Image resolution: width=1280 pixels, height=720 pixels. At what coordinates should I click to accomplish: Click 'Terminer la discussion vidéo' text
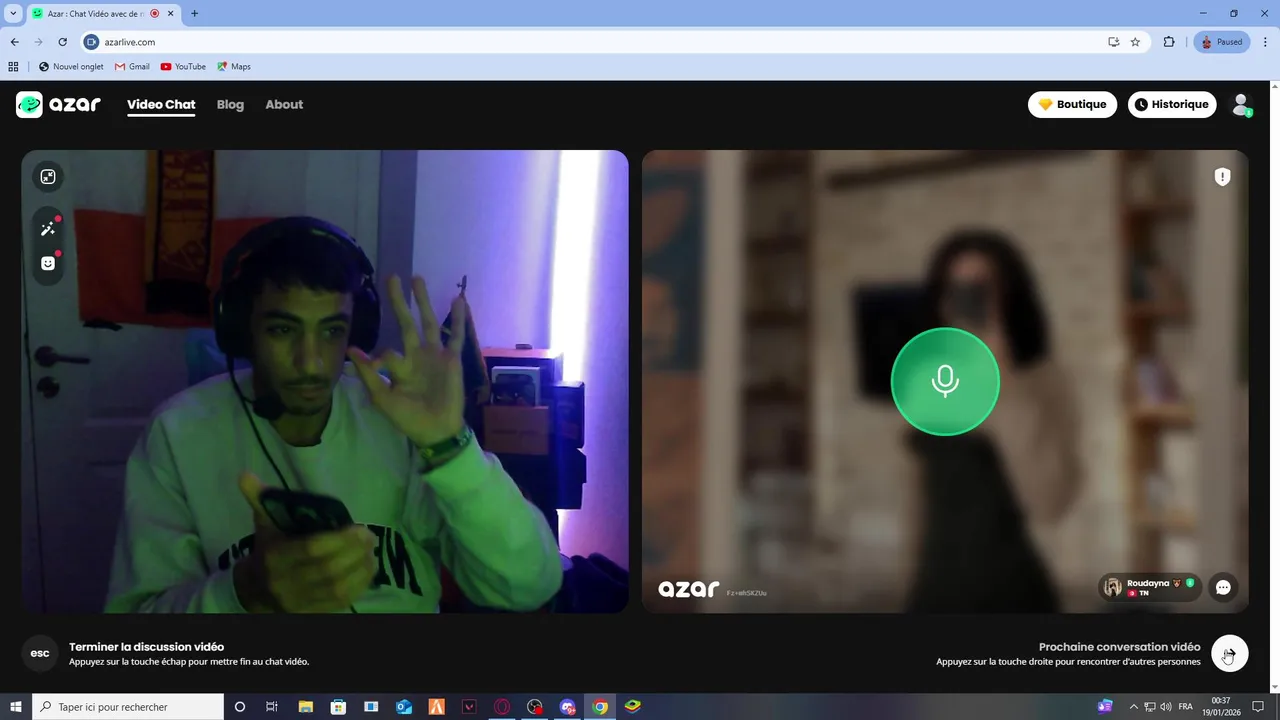tap(146, 647)
